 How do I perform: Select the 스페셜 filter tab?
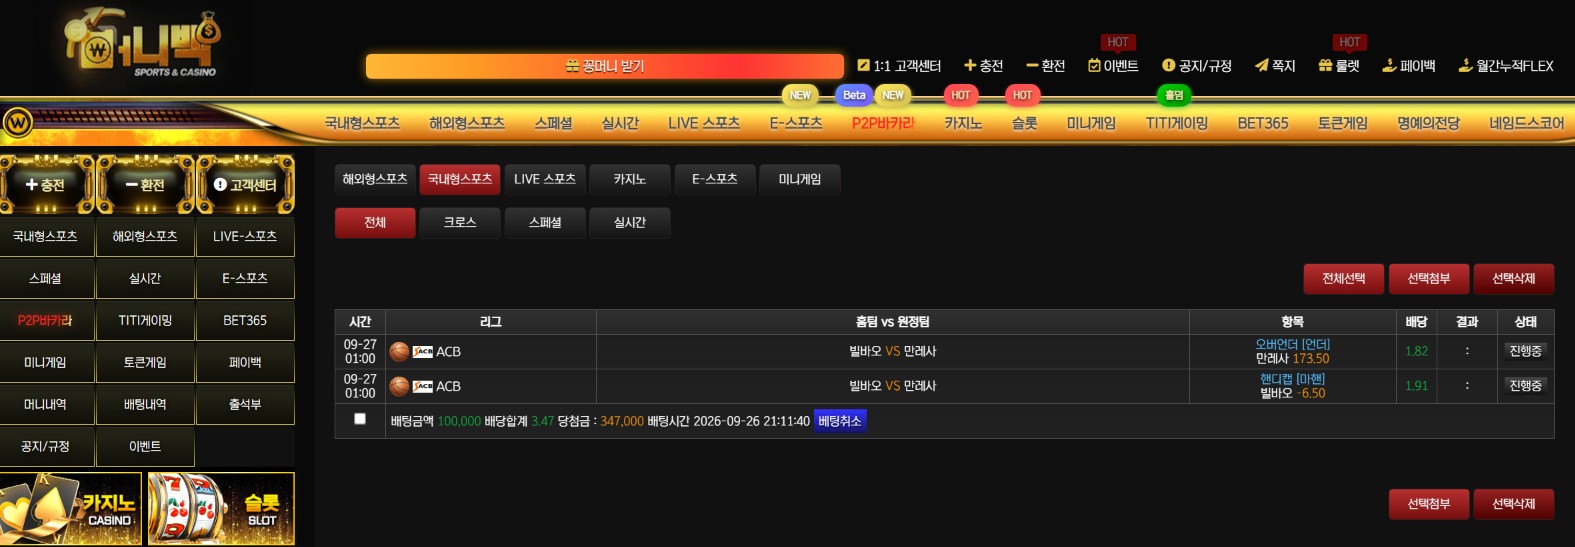tap(545, 222)
